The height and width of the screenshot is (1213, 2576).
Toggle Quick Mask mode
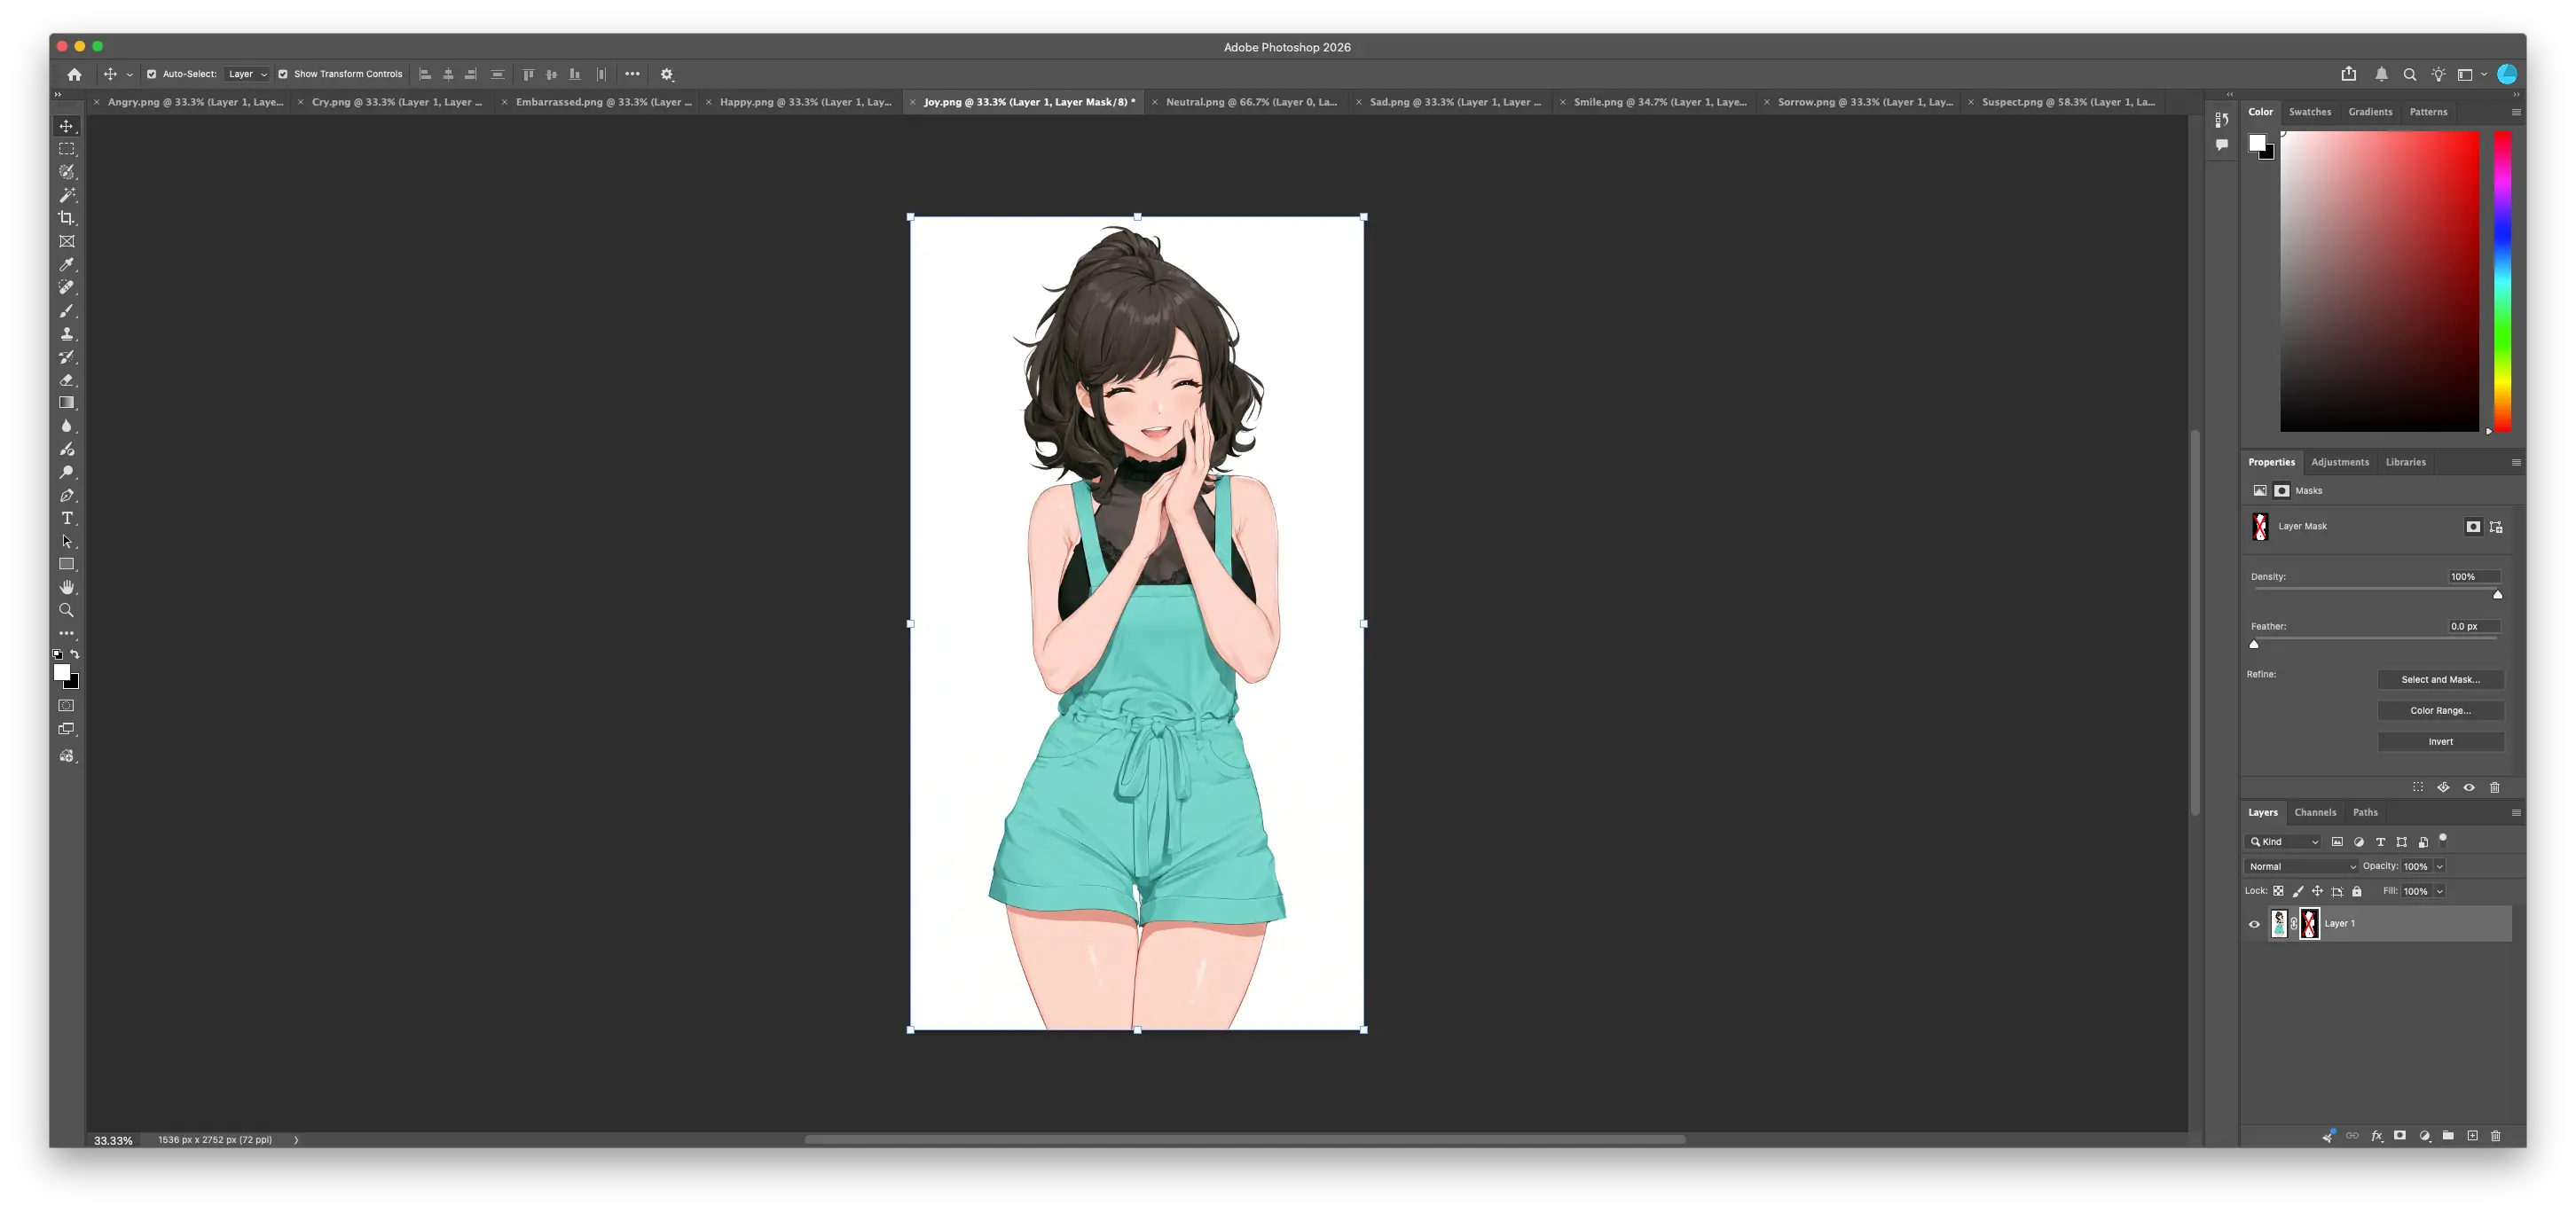tap(66, 705)
